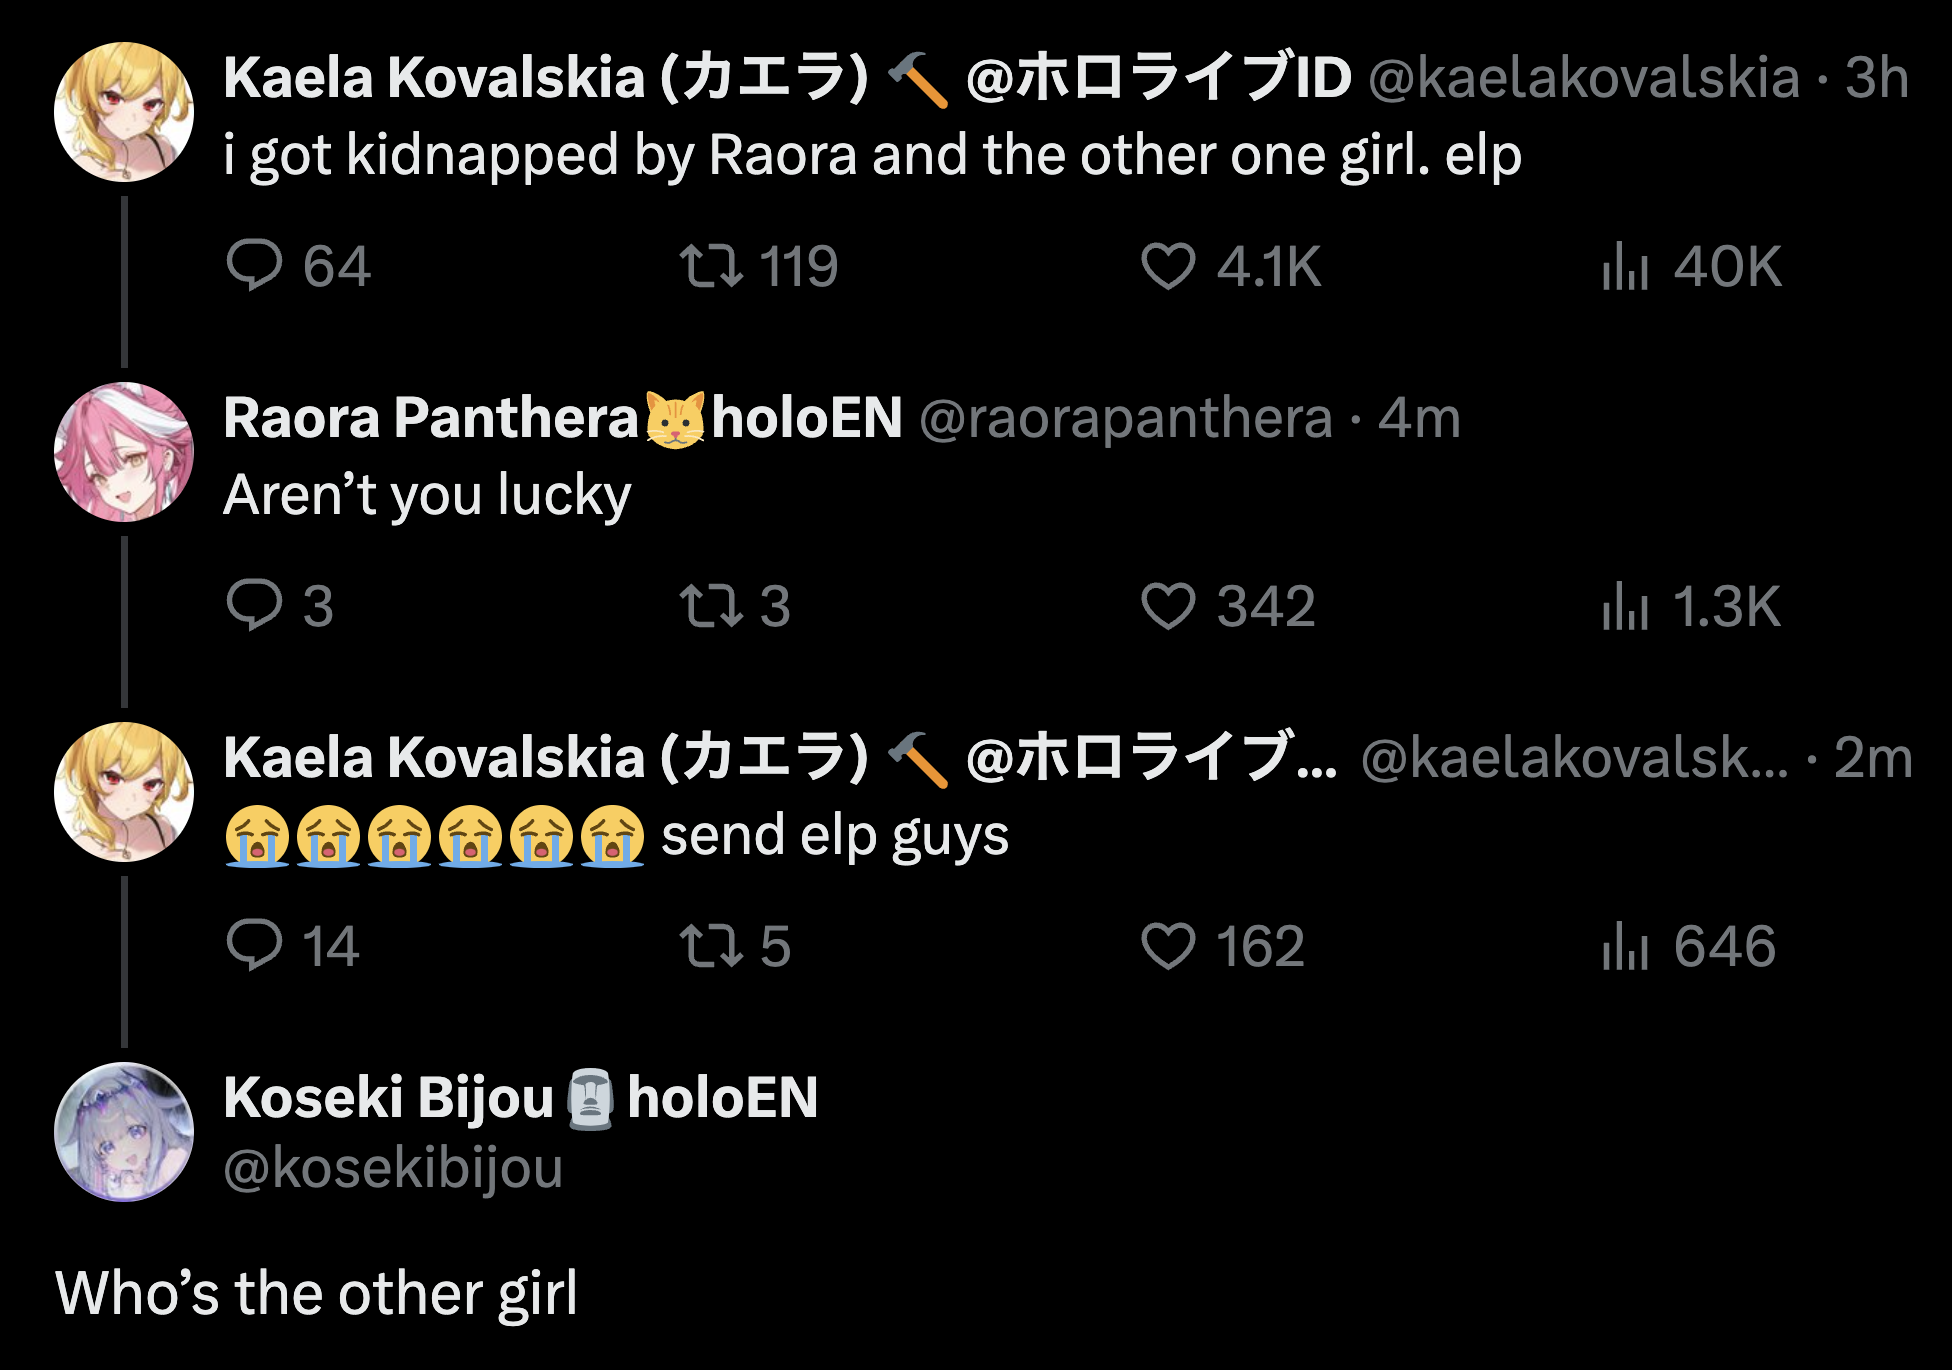
Task: Open Raora Panthera holoEN display name link
Action: tap(562, 418)
